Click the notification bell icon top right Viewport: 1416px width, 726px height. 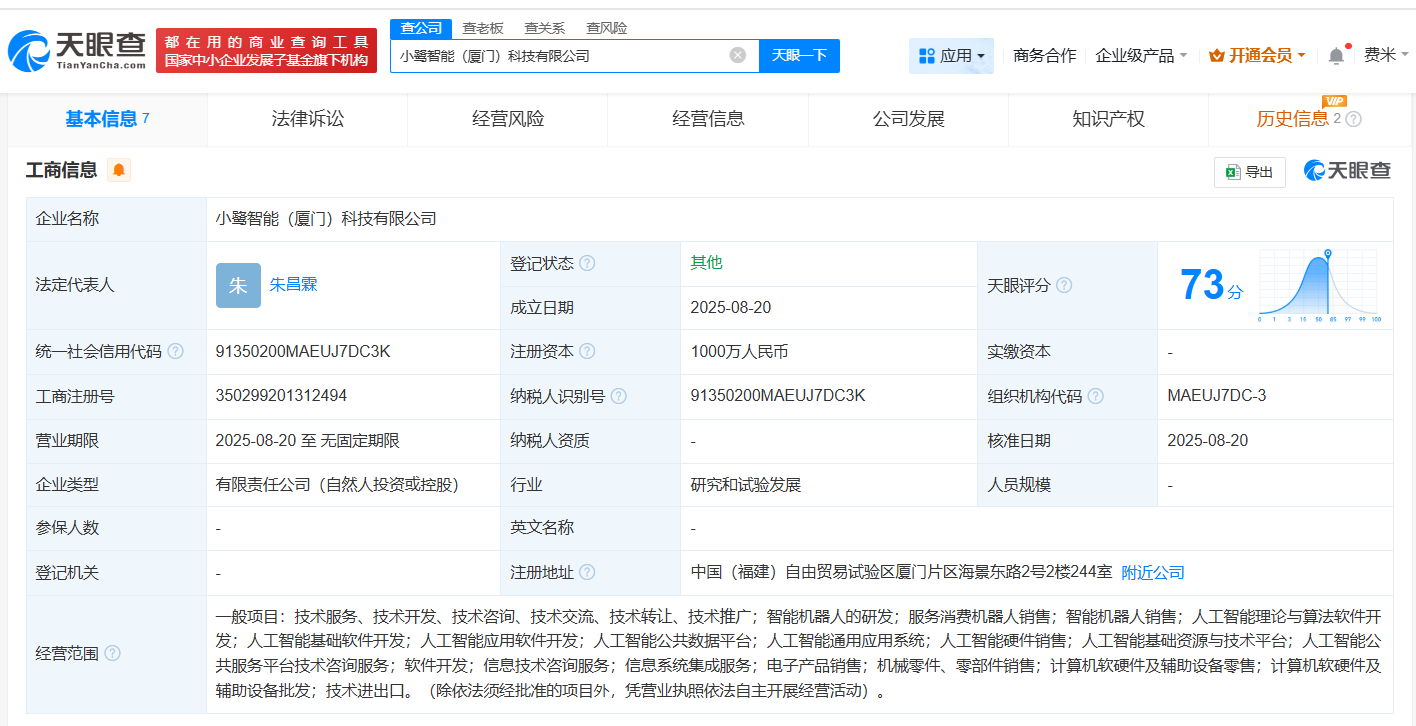1334,56
